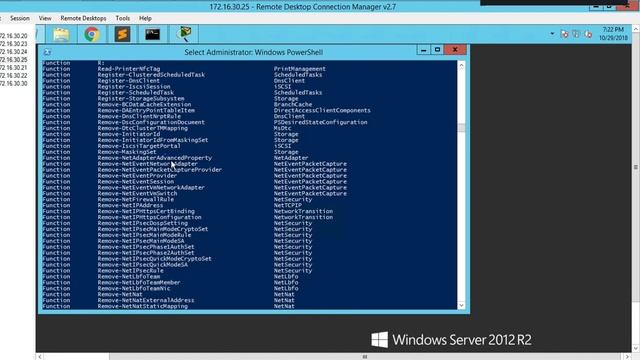The height and width of the screenshot is (360, 640).
Task: Click the PrintManagement module name
Action: pos(300,69)
